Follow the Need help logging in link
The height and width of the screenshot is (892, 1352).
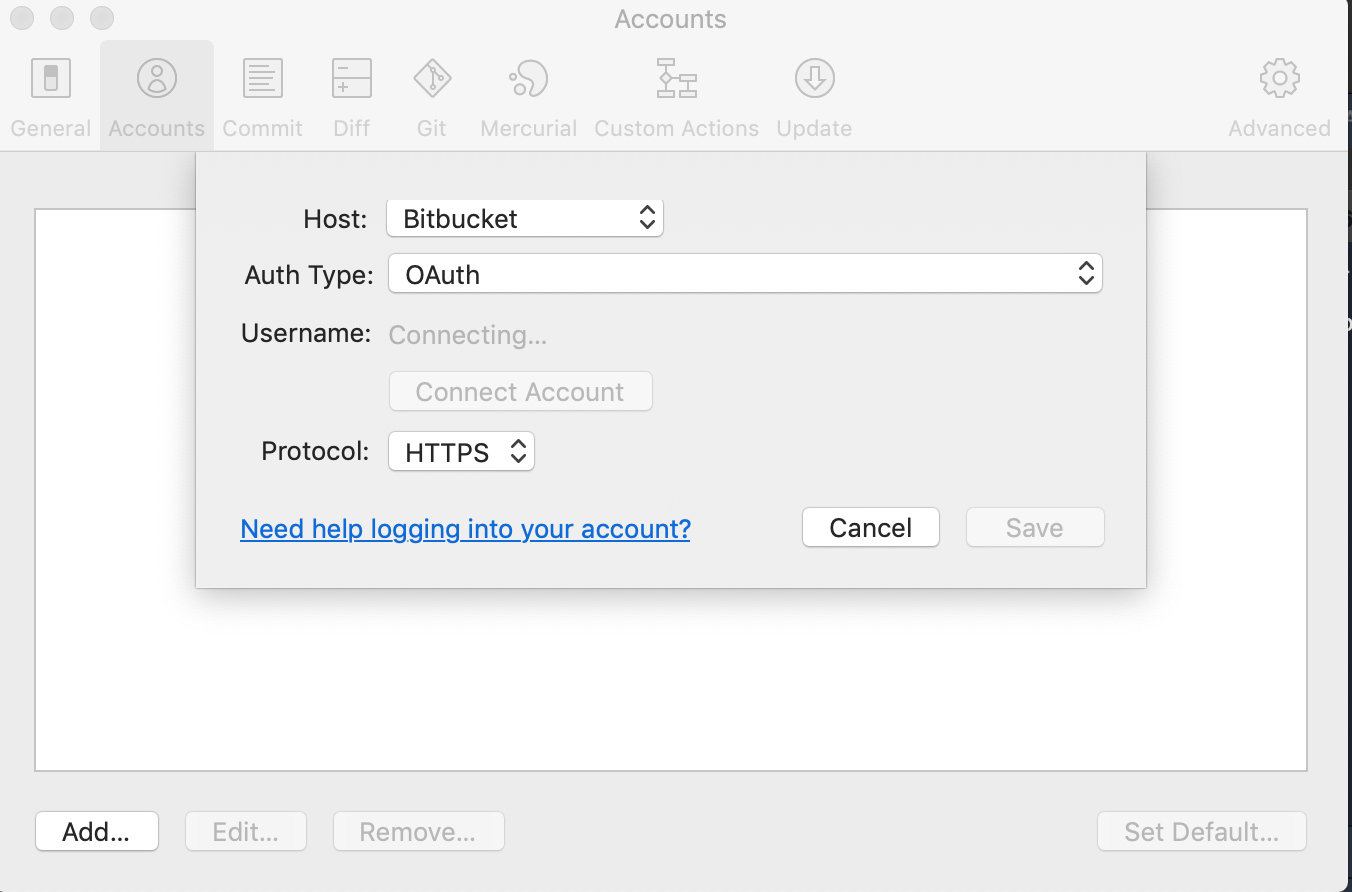click(x=466, y=529)
